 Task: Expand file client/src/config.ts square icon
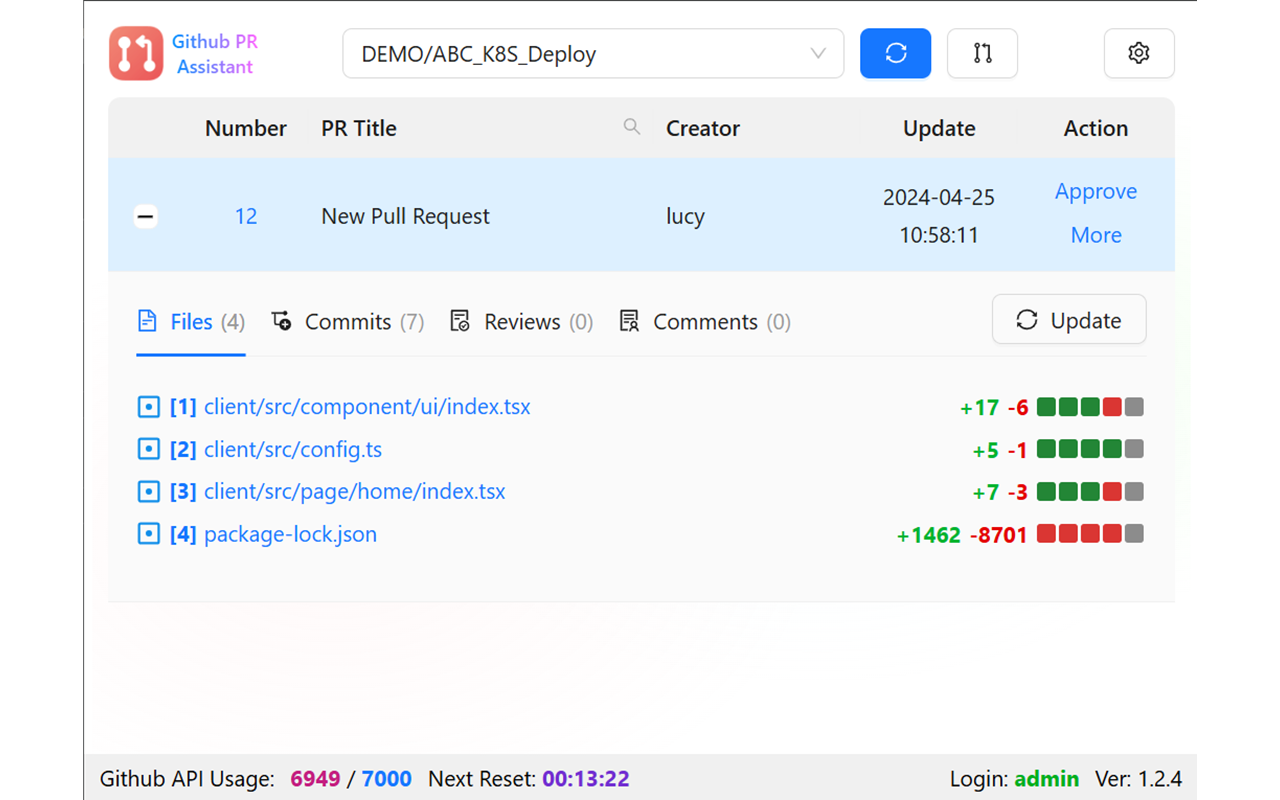(x=148, y=450)
